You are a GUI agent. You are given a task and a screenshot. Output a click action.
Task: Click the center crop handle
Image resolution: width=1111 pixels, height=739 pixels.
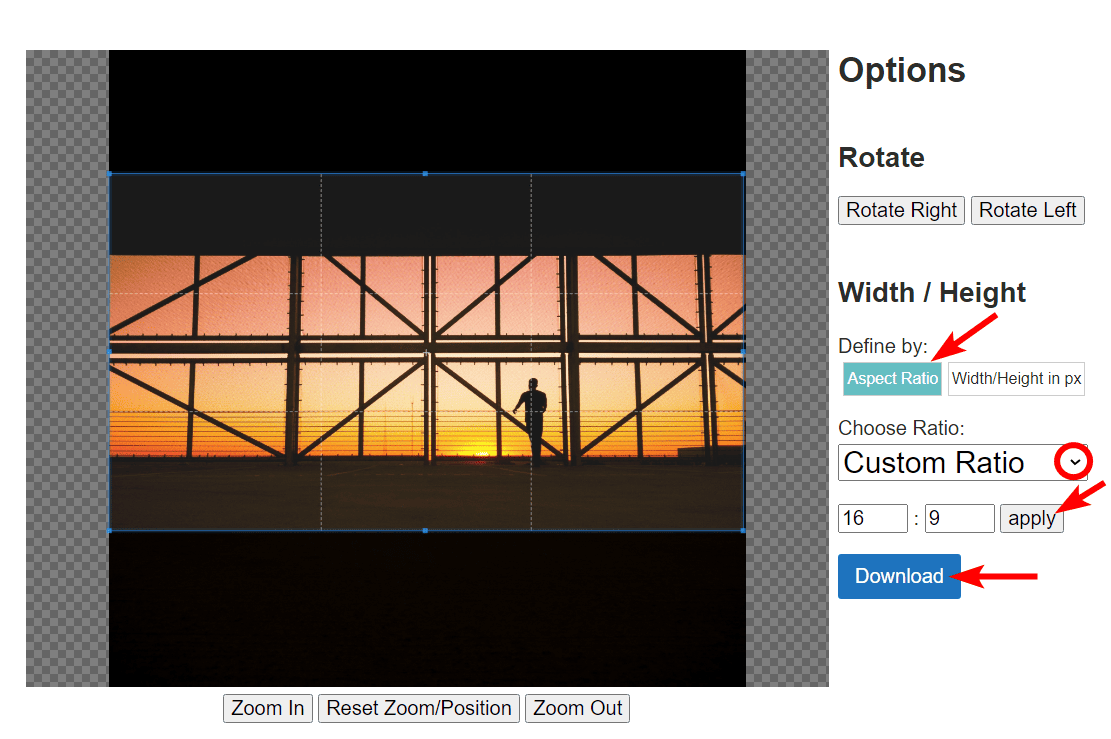(x=425, y=350)
